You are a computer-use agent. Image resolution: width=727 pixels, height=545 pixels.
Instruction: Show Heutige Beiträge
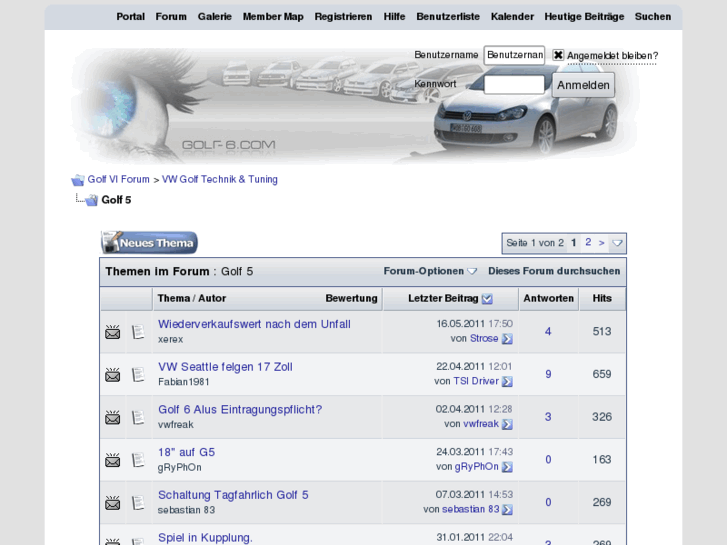[x=584, y=17]
